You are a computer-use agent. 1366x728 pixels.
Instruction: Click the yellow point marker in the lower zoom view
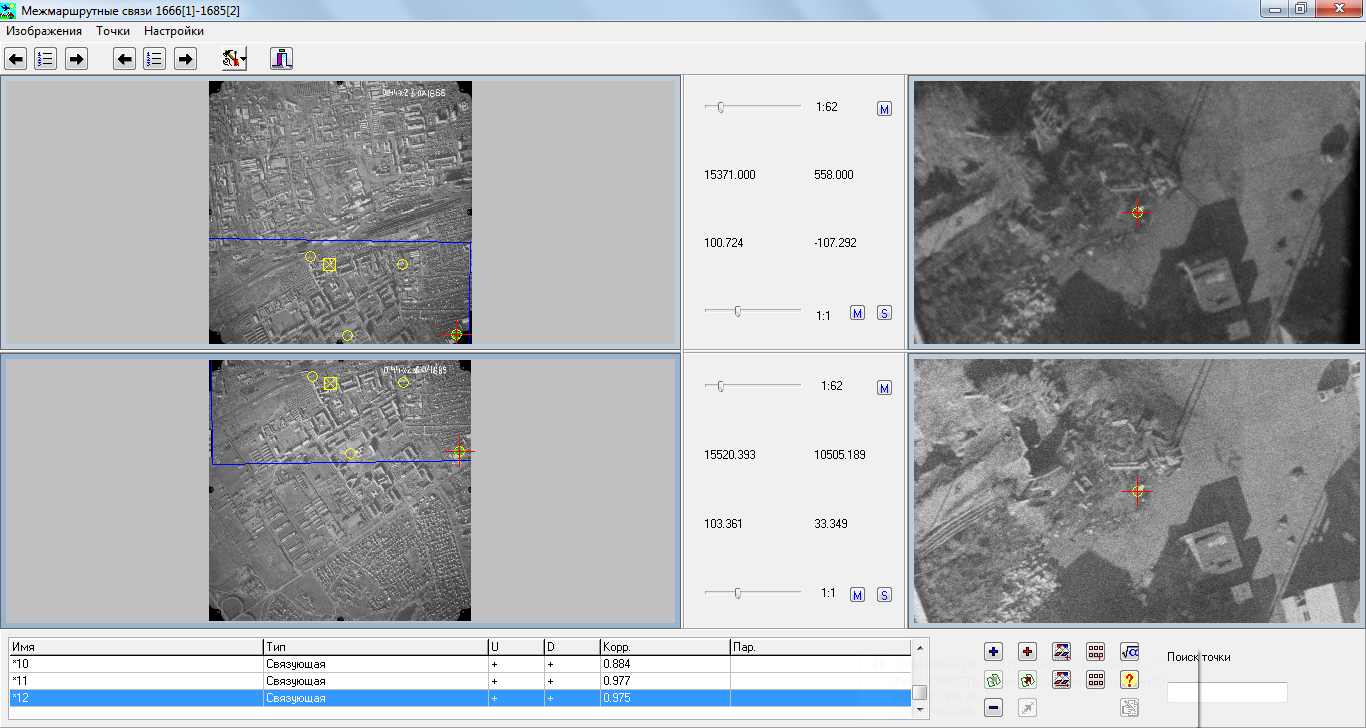pyautogui.click(x=1137, y=491)
